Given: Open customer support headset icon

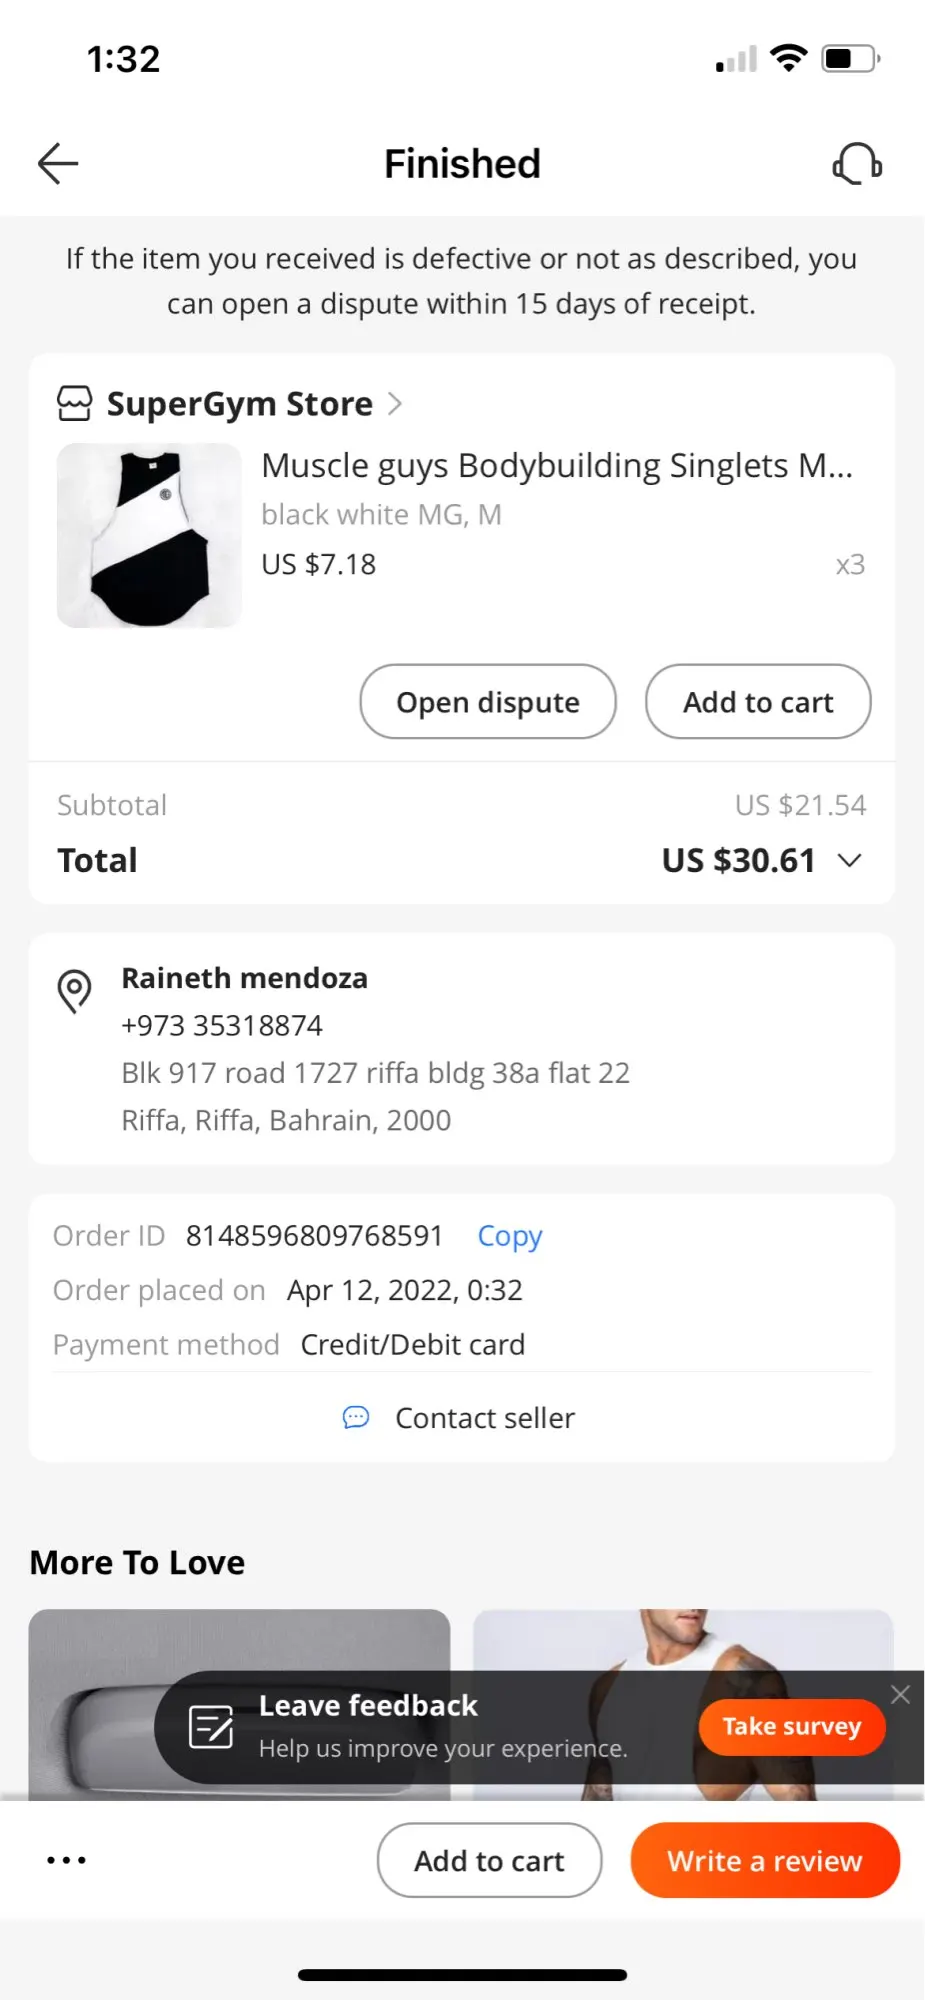Looking at the screenshot, I should [x=857, y=164].
